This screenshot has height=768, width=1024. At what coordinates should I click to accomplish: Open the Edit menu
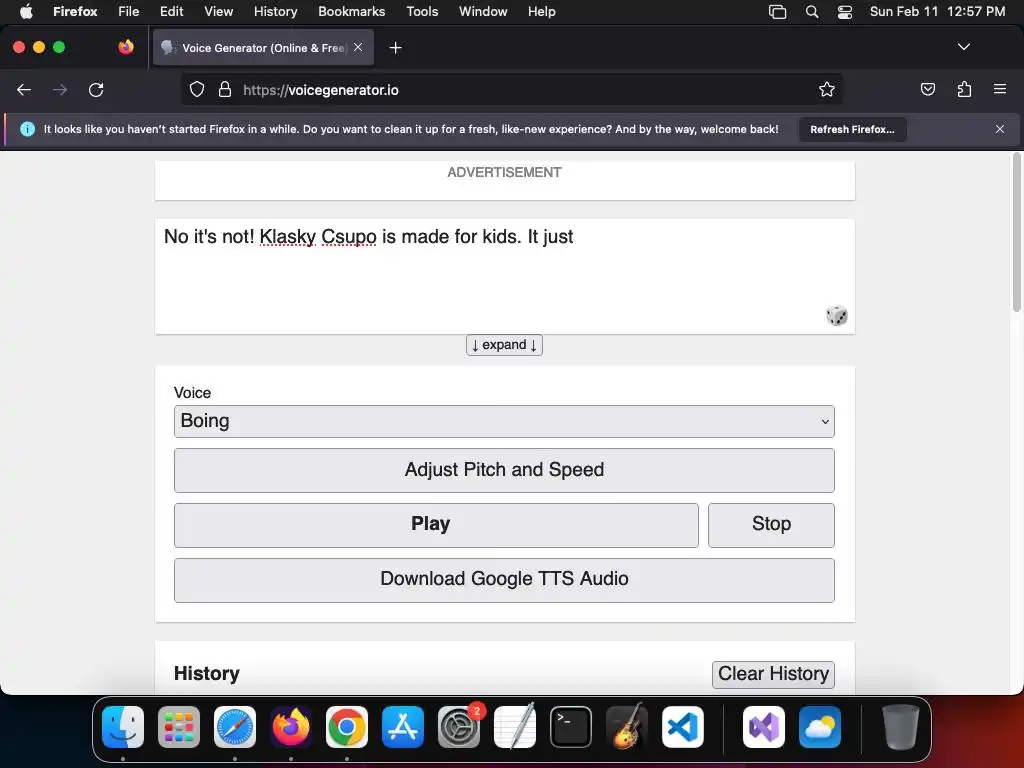(172, 12)
